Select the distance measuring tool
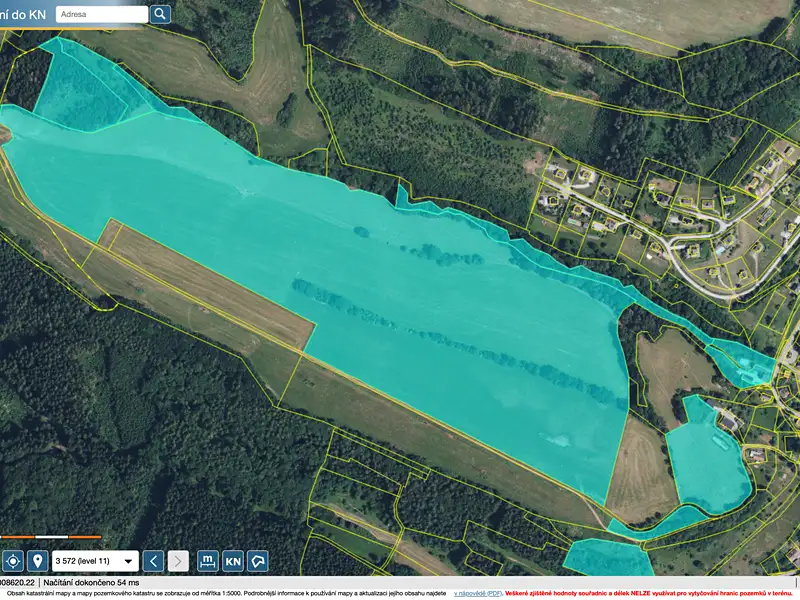 [208, 561]
